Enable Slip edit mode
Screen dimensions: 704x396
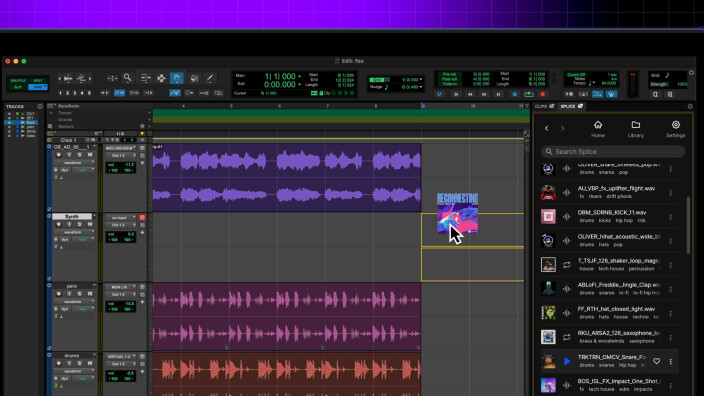18,87
